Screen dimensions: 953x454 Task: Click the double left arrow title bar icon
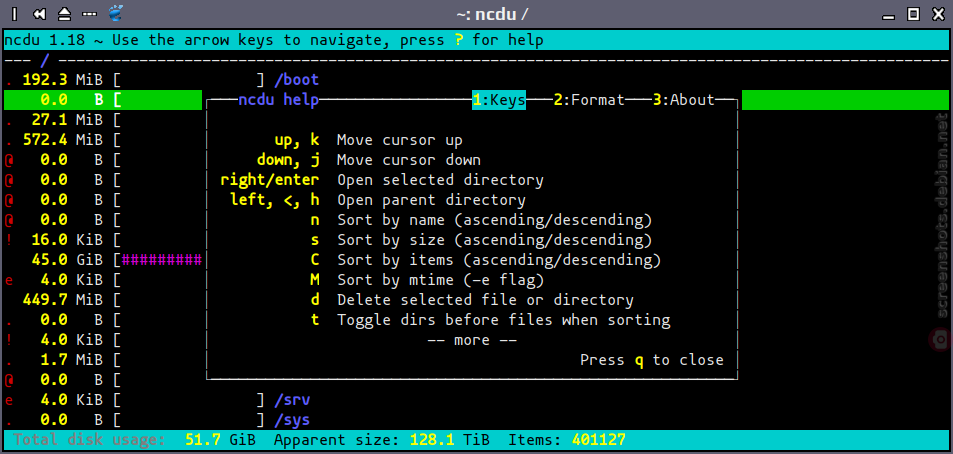click(39, 13)
